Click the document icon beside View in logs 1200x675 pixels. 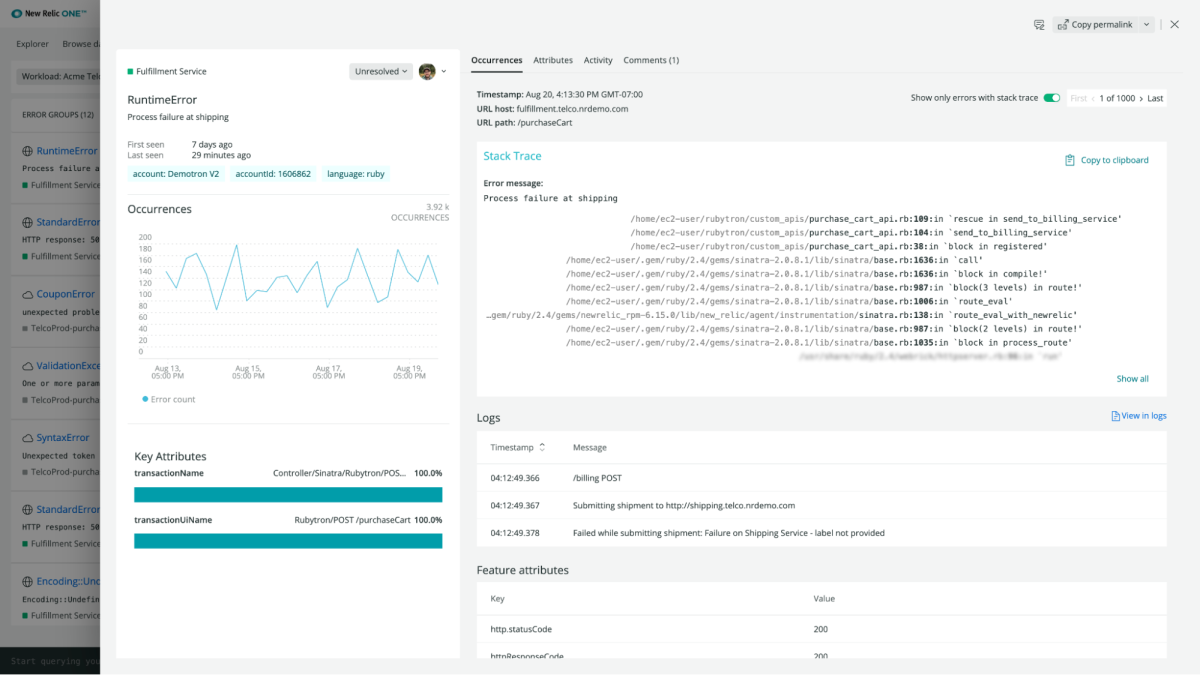click(x=1116, y=416)
